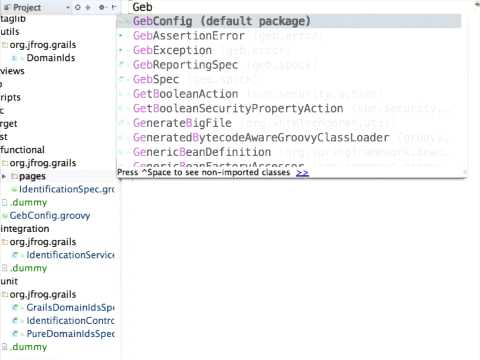This screenshot has width=480, height=360.
Task: Pick GebSpec in the class list
Action: pos(156,80)
